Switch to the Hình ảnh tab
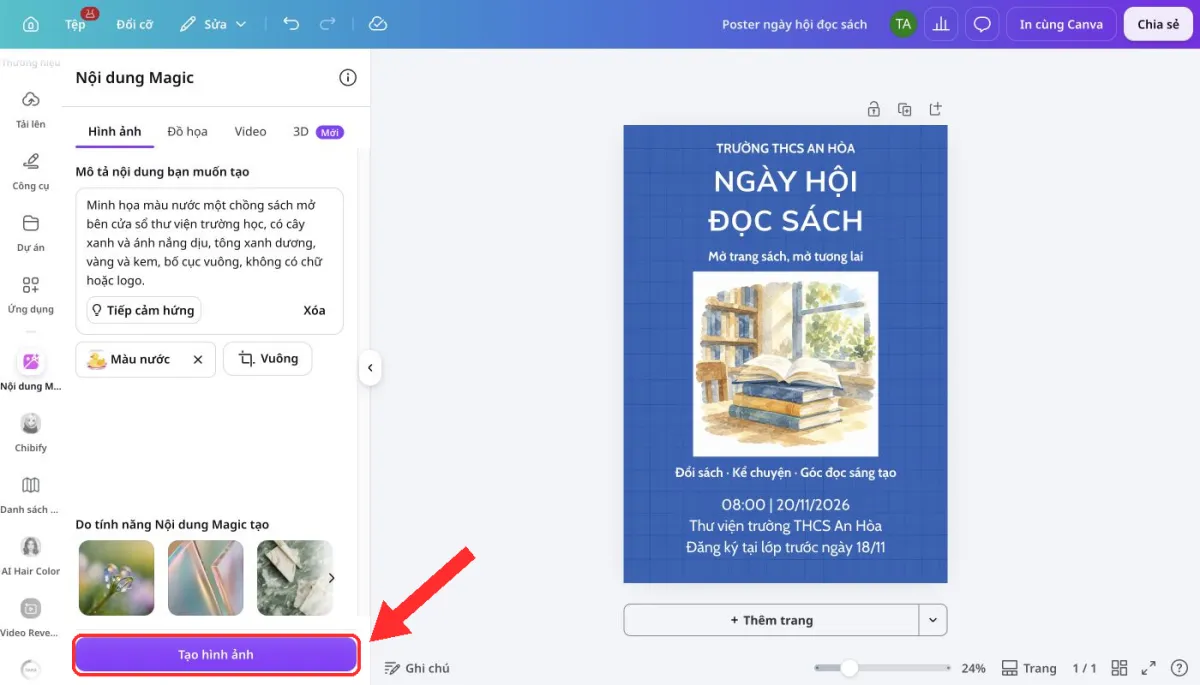 [x=114, y=131]
